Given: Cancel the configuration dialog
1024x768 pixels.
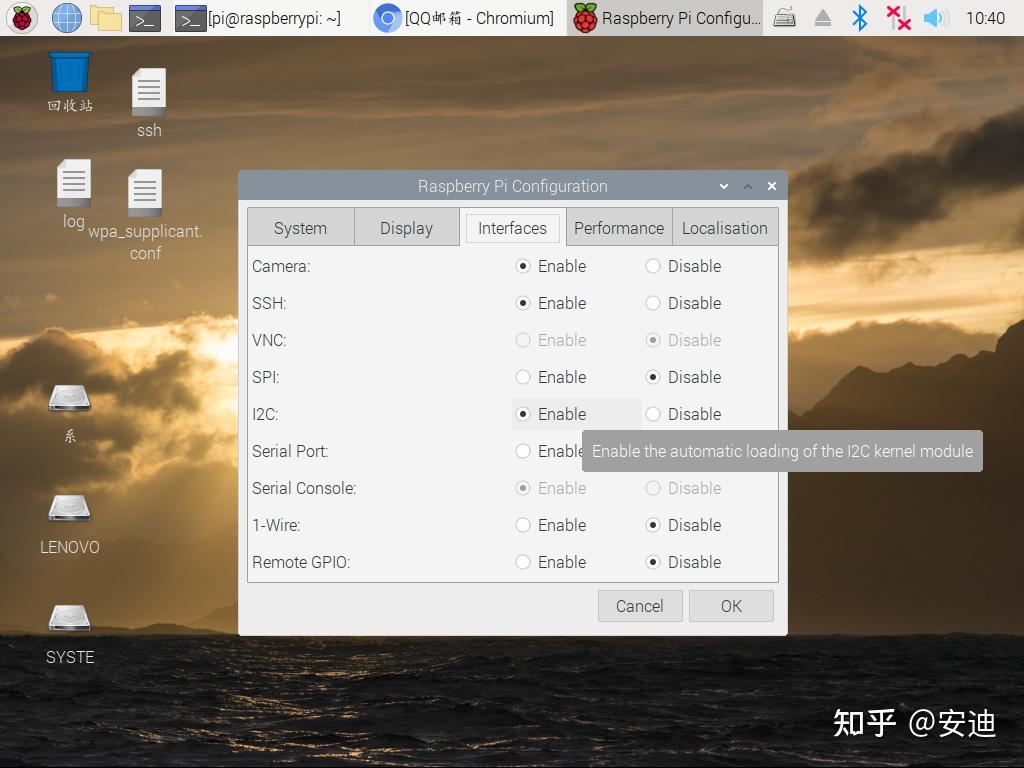Looking at the screenshot, I should (x=640, y=606).
